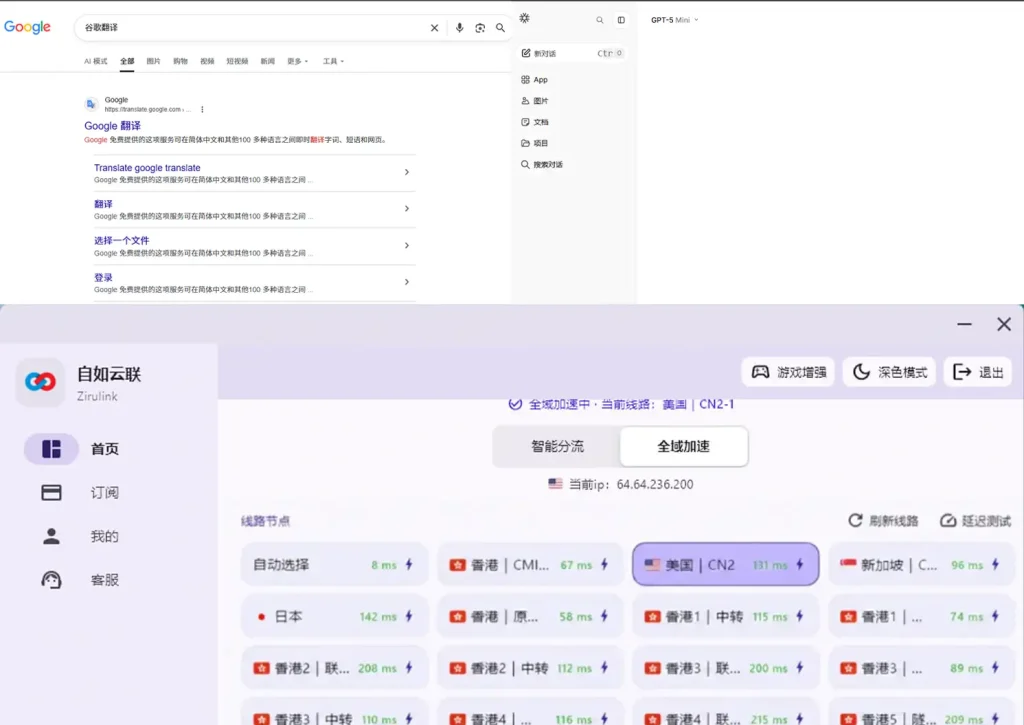
Task: Open Translate google translate sublink
Action: point(147,168)
